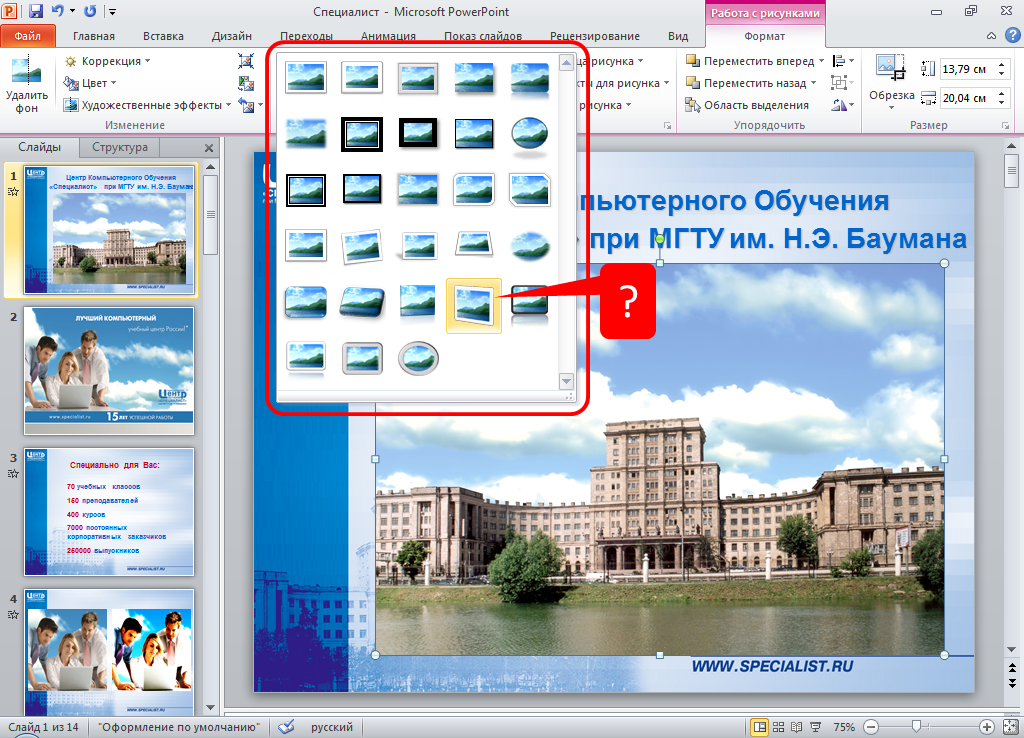Choose the metal oval picture style

click(x=416, y=357)
